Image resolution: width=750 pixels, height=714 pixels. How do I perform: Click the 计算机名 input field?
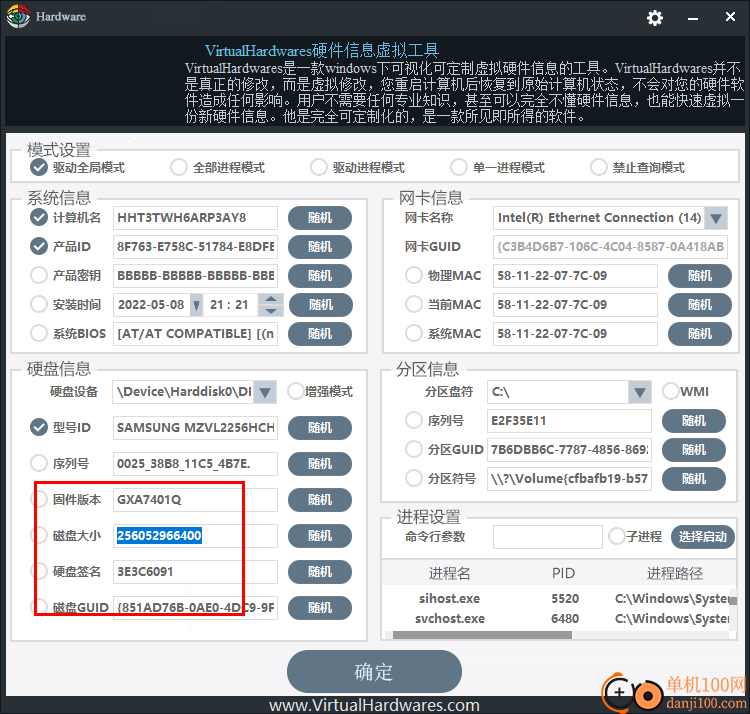tap(195, 218)
